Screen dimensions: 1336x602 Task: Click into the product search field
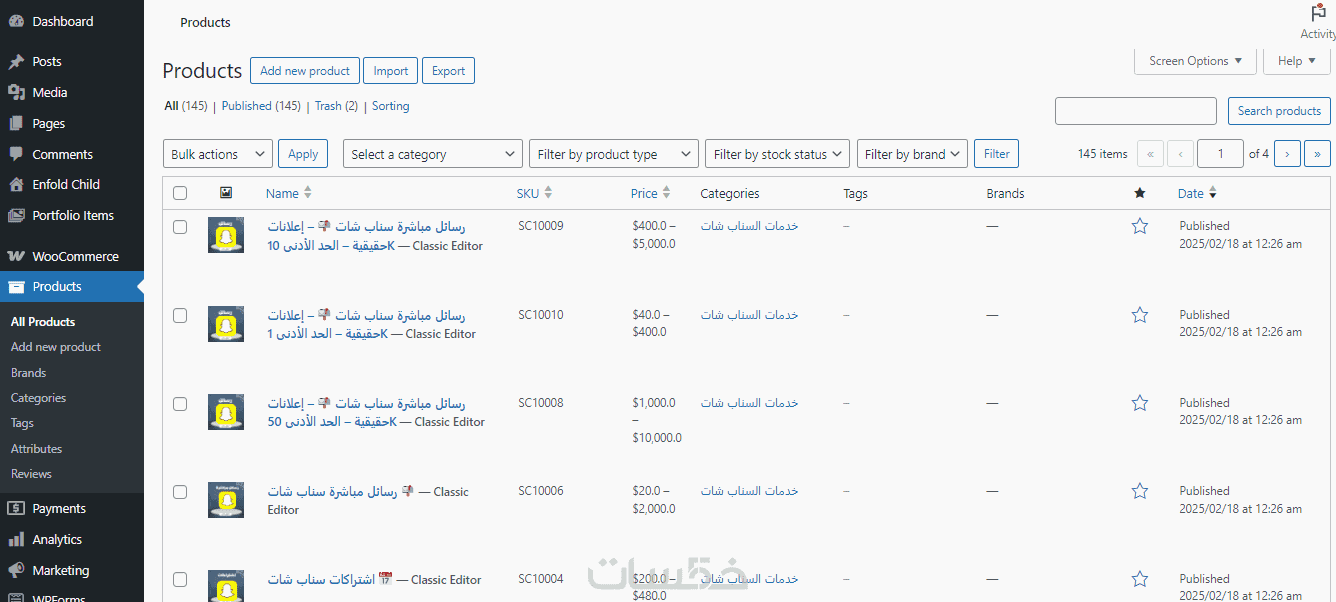(1136, 111)
